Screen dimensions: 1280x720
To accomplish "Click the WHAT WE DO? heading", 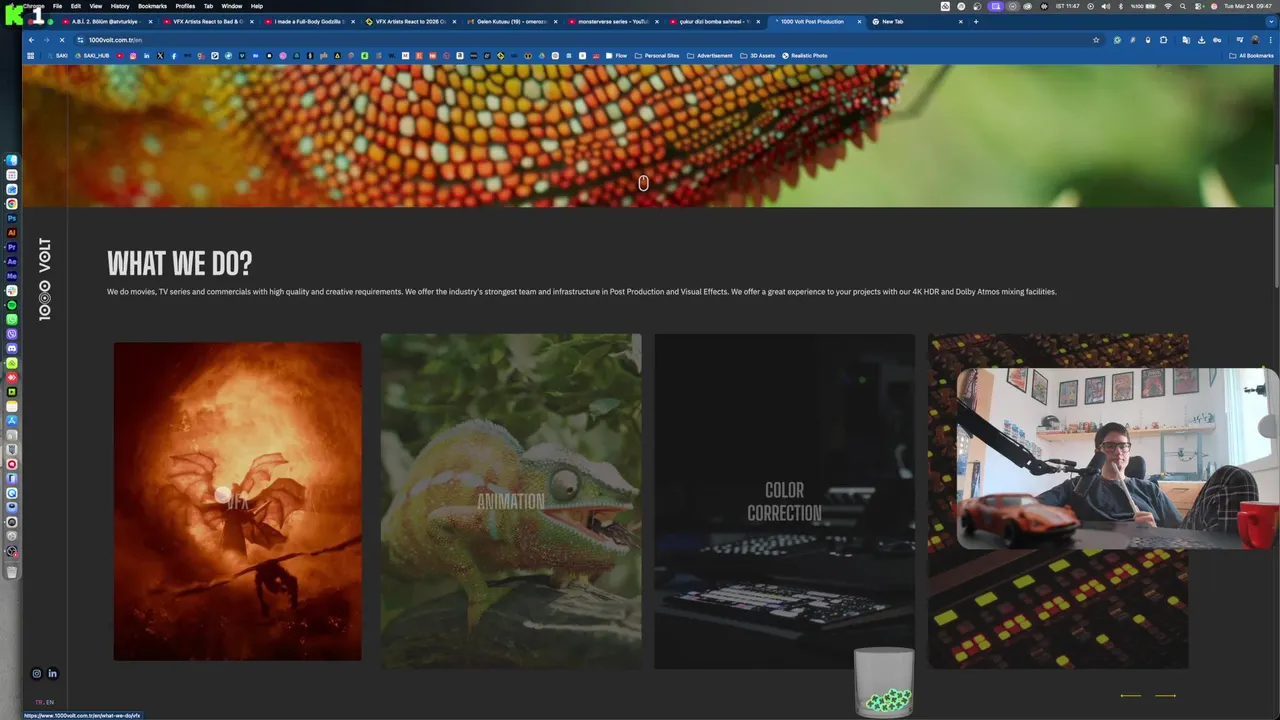I will click(180, 264).
